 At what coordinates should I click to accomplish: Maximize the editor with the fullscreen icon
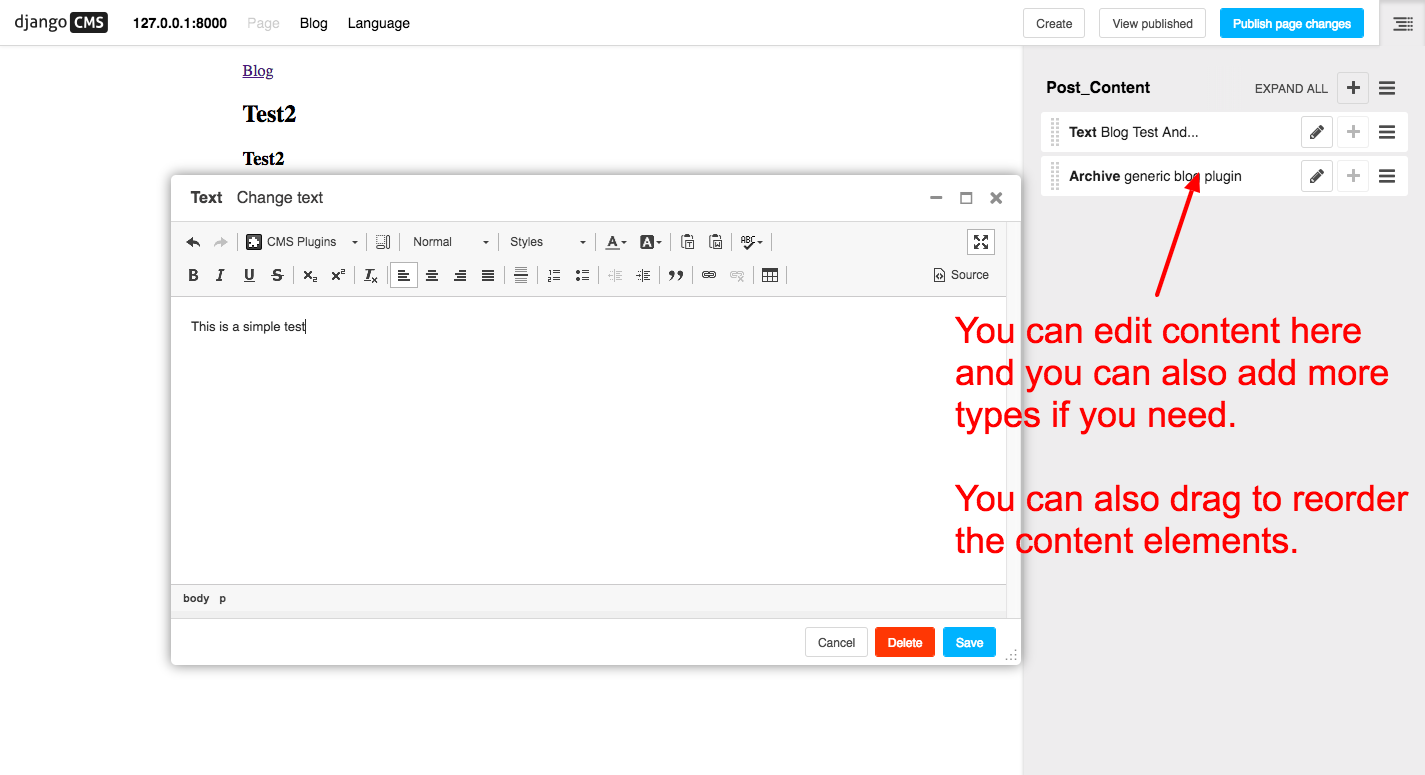pos(980,242)
